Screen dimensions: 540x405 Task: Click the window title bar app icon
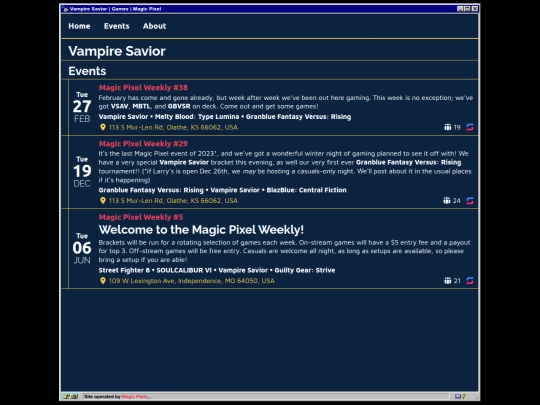65,9
